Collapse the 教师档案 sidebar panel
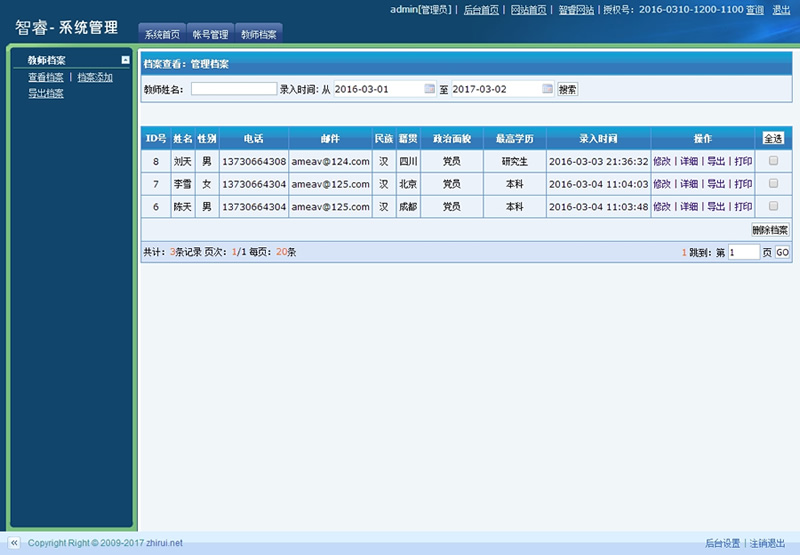 pyautogui.click(x=125, y=61)
